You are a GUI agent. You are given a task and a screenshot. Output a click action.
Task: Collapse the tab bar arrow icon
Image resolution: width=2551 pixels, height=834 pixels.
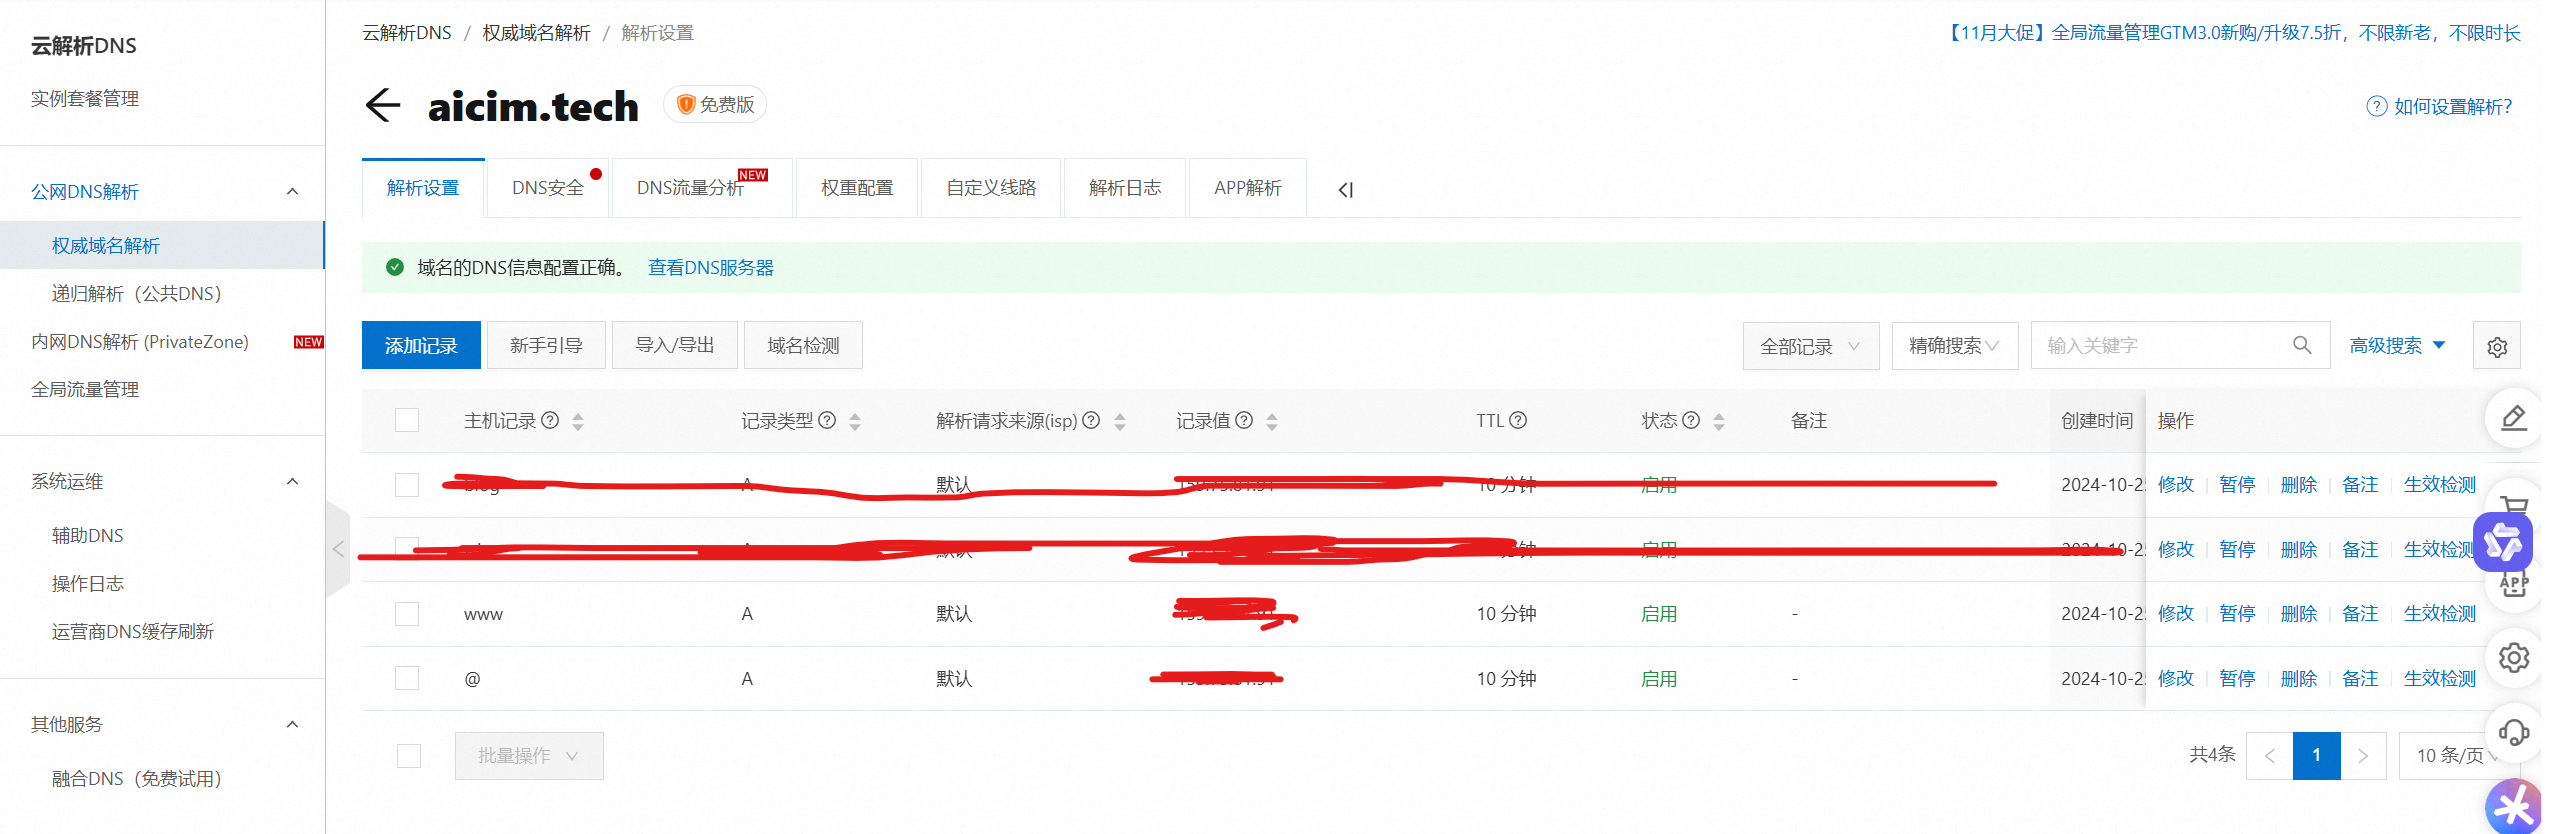click(x=1345, y=189)
